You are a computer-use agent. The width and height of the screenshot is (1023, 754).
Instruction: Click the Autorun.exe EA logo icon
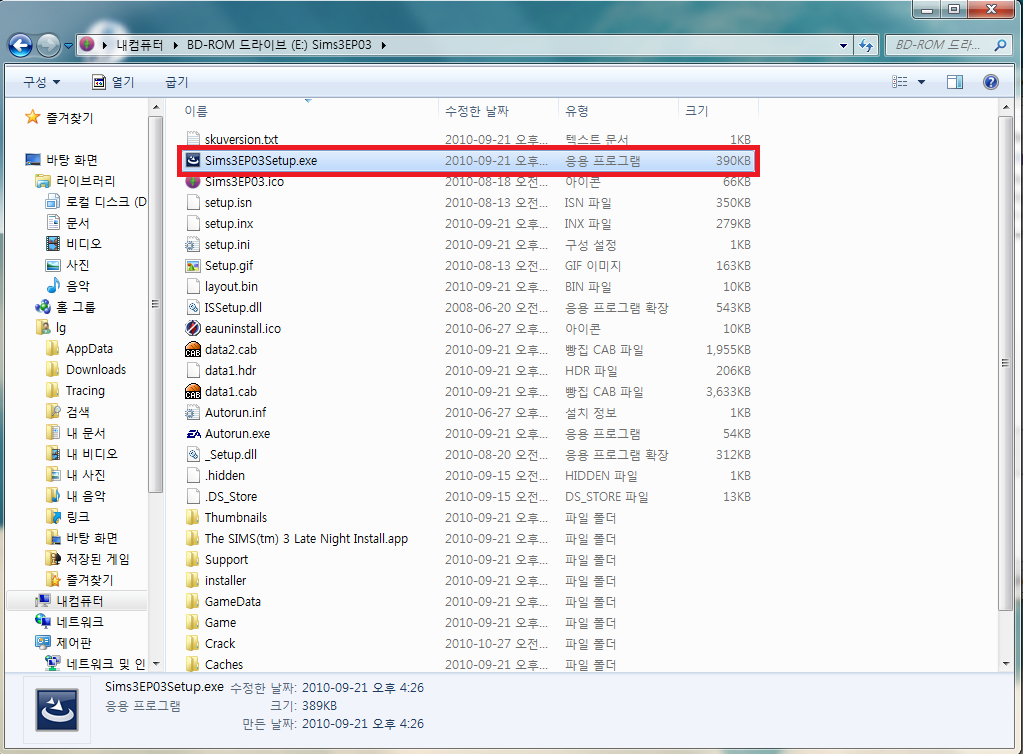tap(193, 434)
